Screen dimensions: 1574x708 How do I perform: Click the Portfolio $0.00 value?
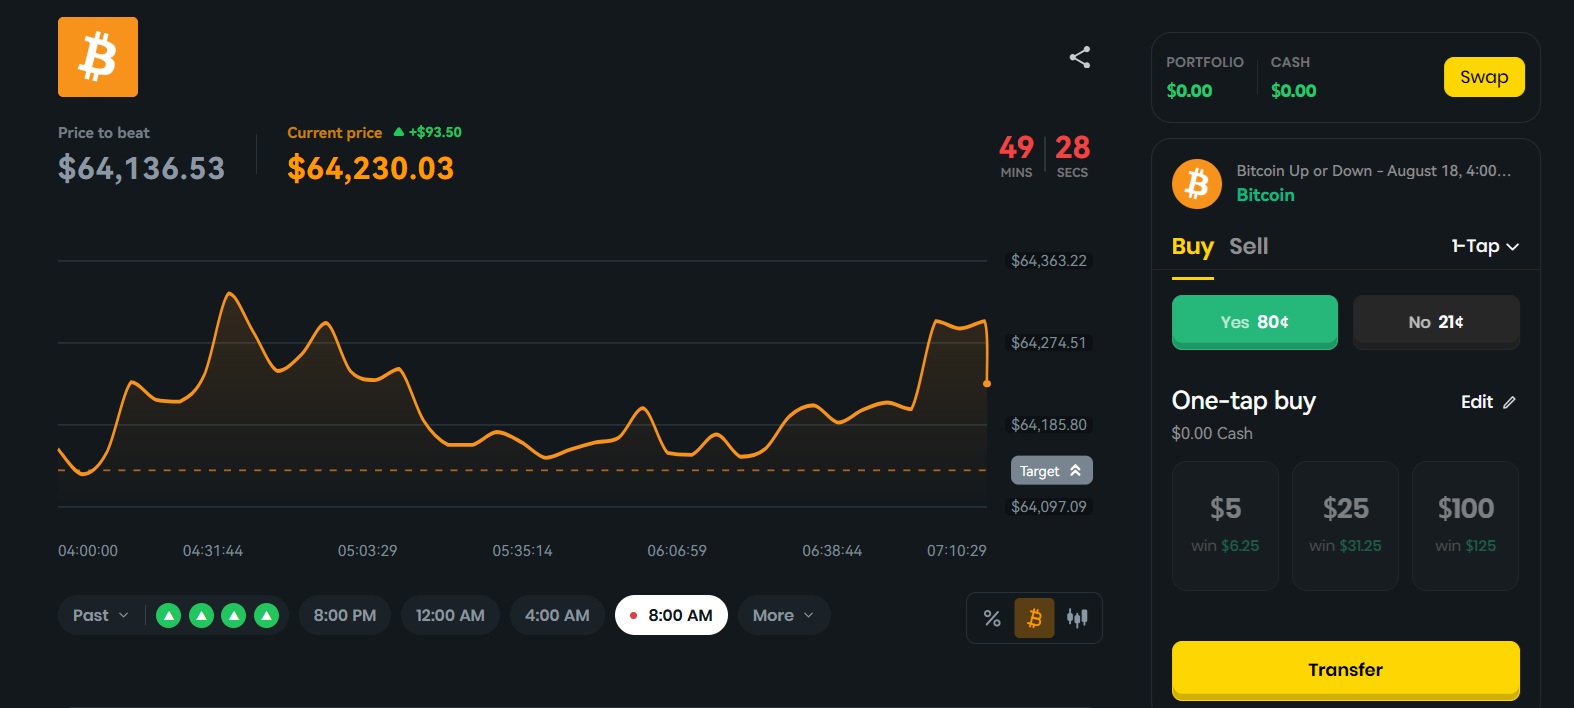(1189, 91)
